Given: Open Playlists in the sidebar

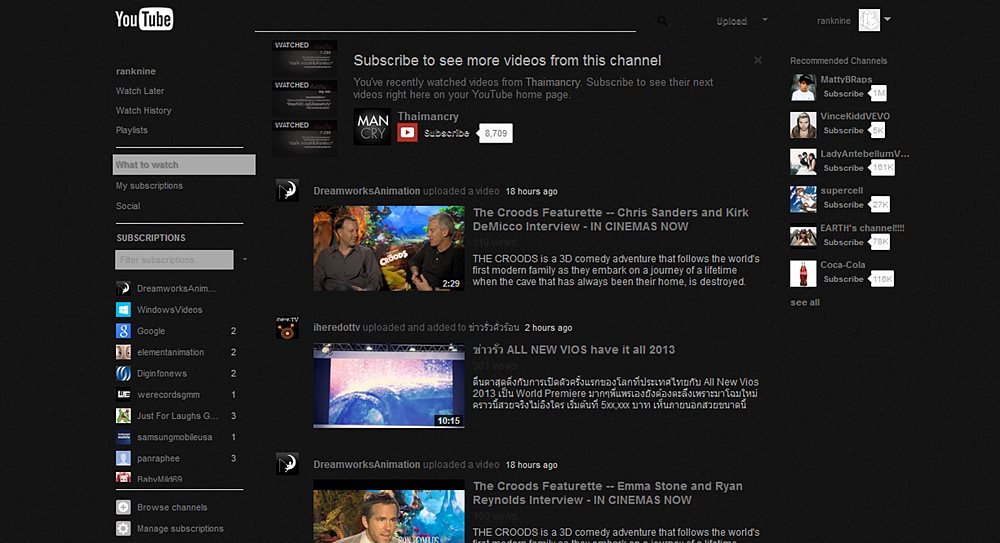Looking at the screenshot, I should pos(131,130).
